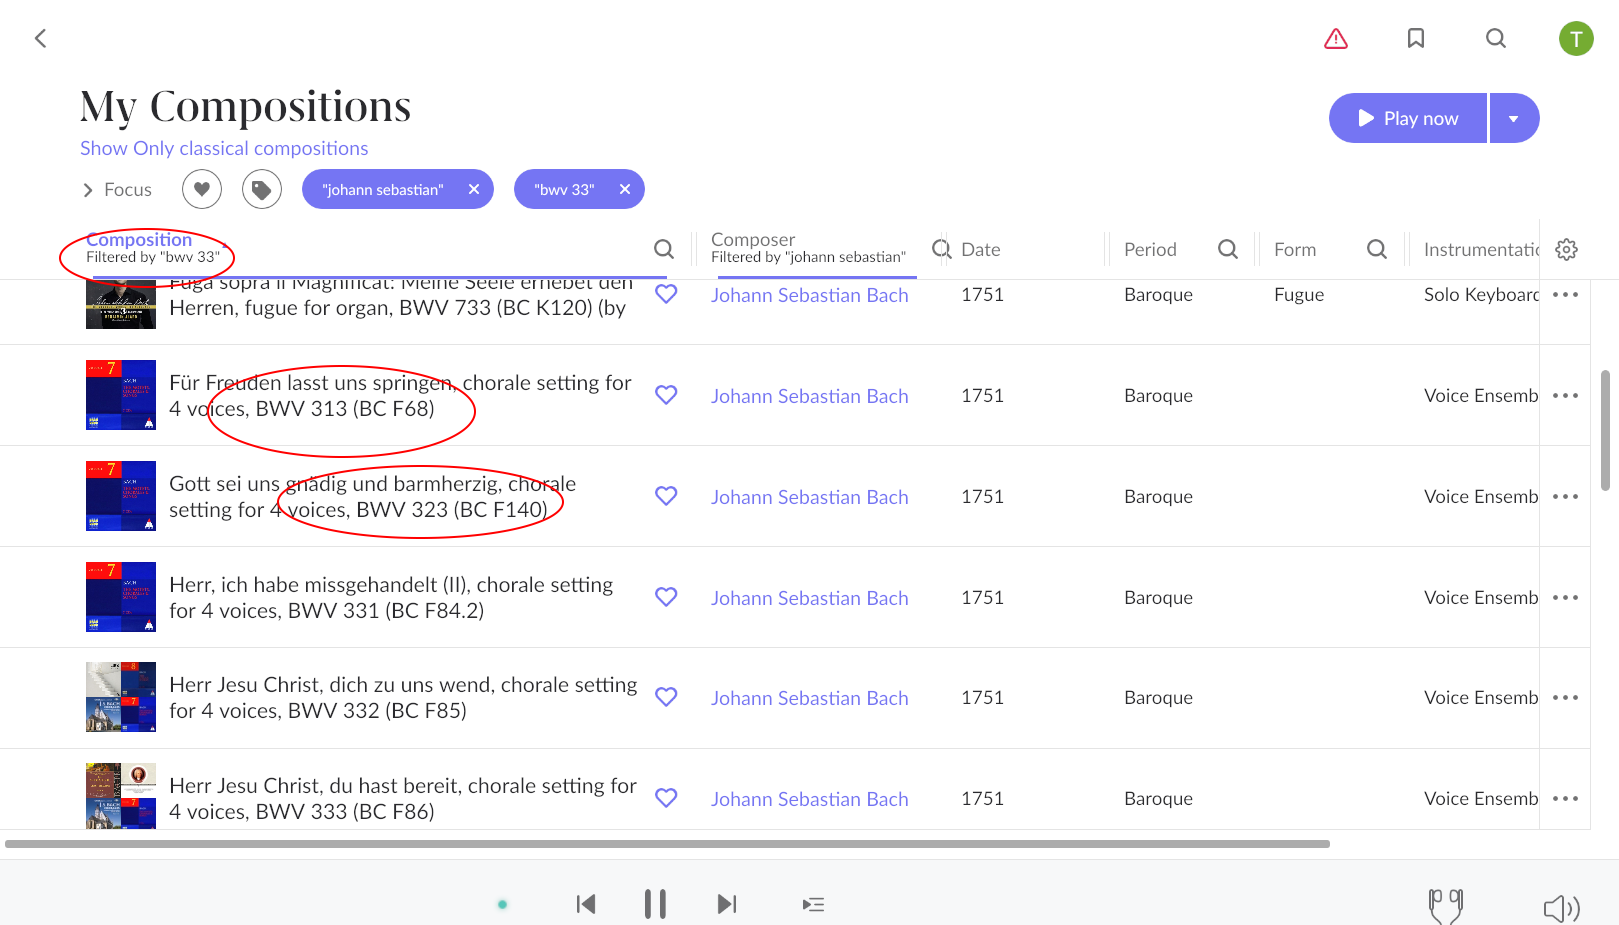This screenshot has width=1619, height=925.
Task: Open more options for BWV 323 row
Action: tap(1565, 497)
